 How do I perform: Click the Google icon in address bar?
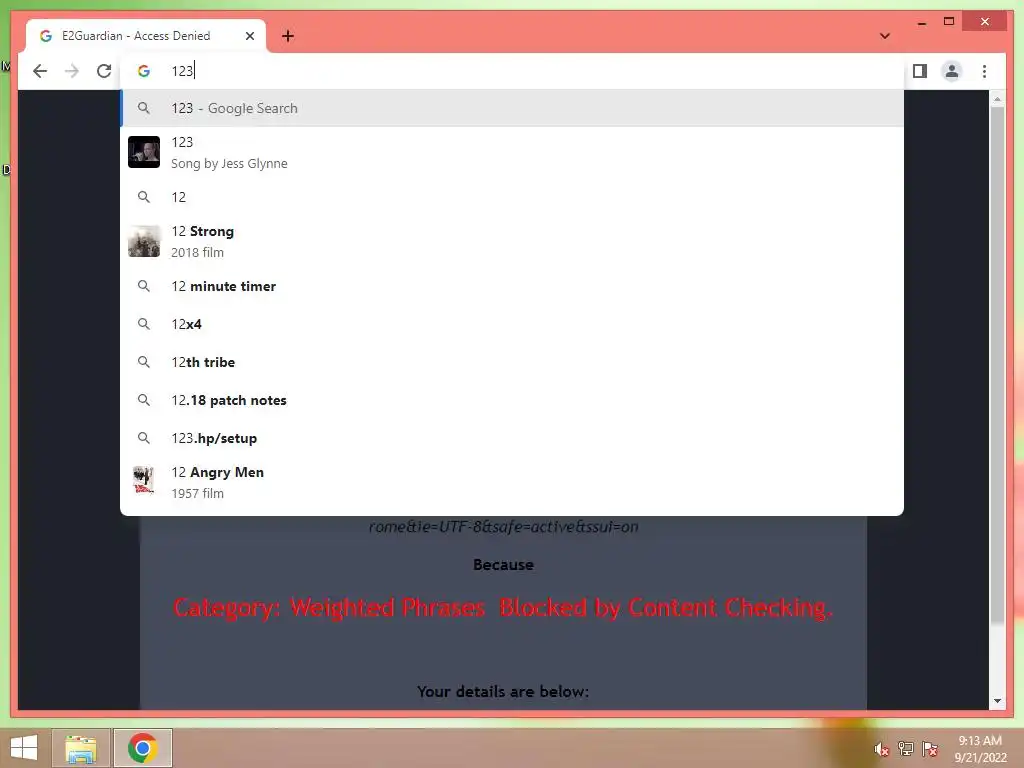(x=144, y=71)
